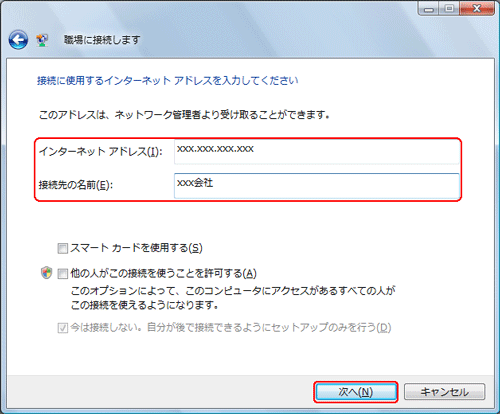
Task: Go back using the blue arrow button
Action: point(18,40)
